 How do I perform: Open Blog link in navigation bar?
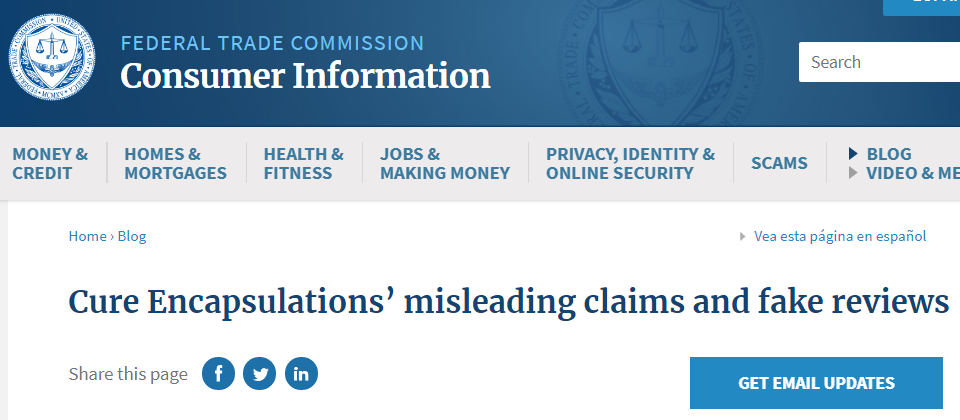tap(889, 154)
